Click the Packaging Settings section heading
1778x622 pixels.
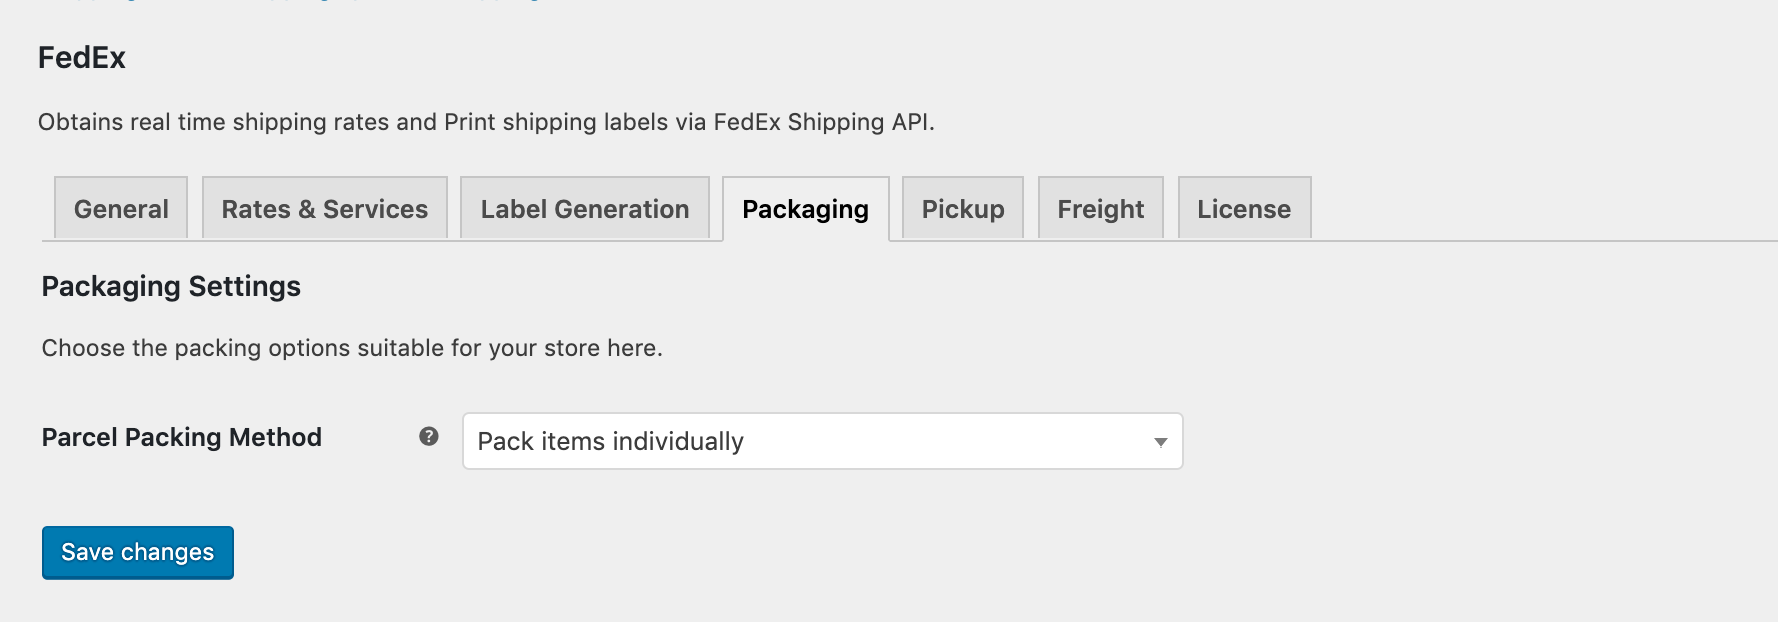[x=171, y=287]
